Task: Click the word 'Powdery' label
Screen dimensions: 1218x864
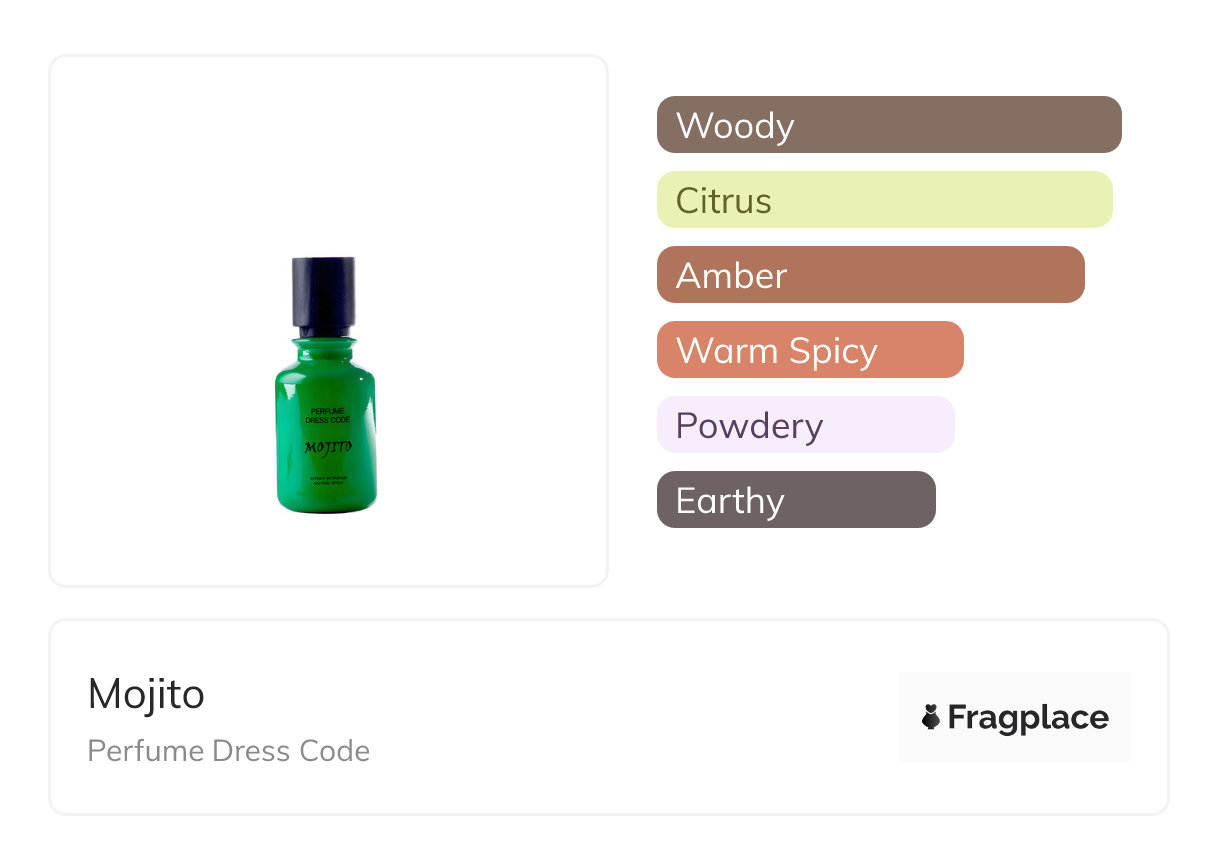Action: 749,426
